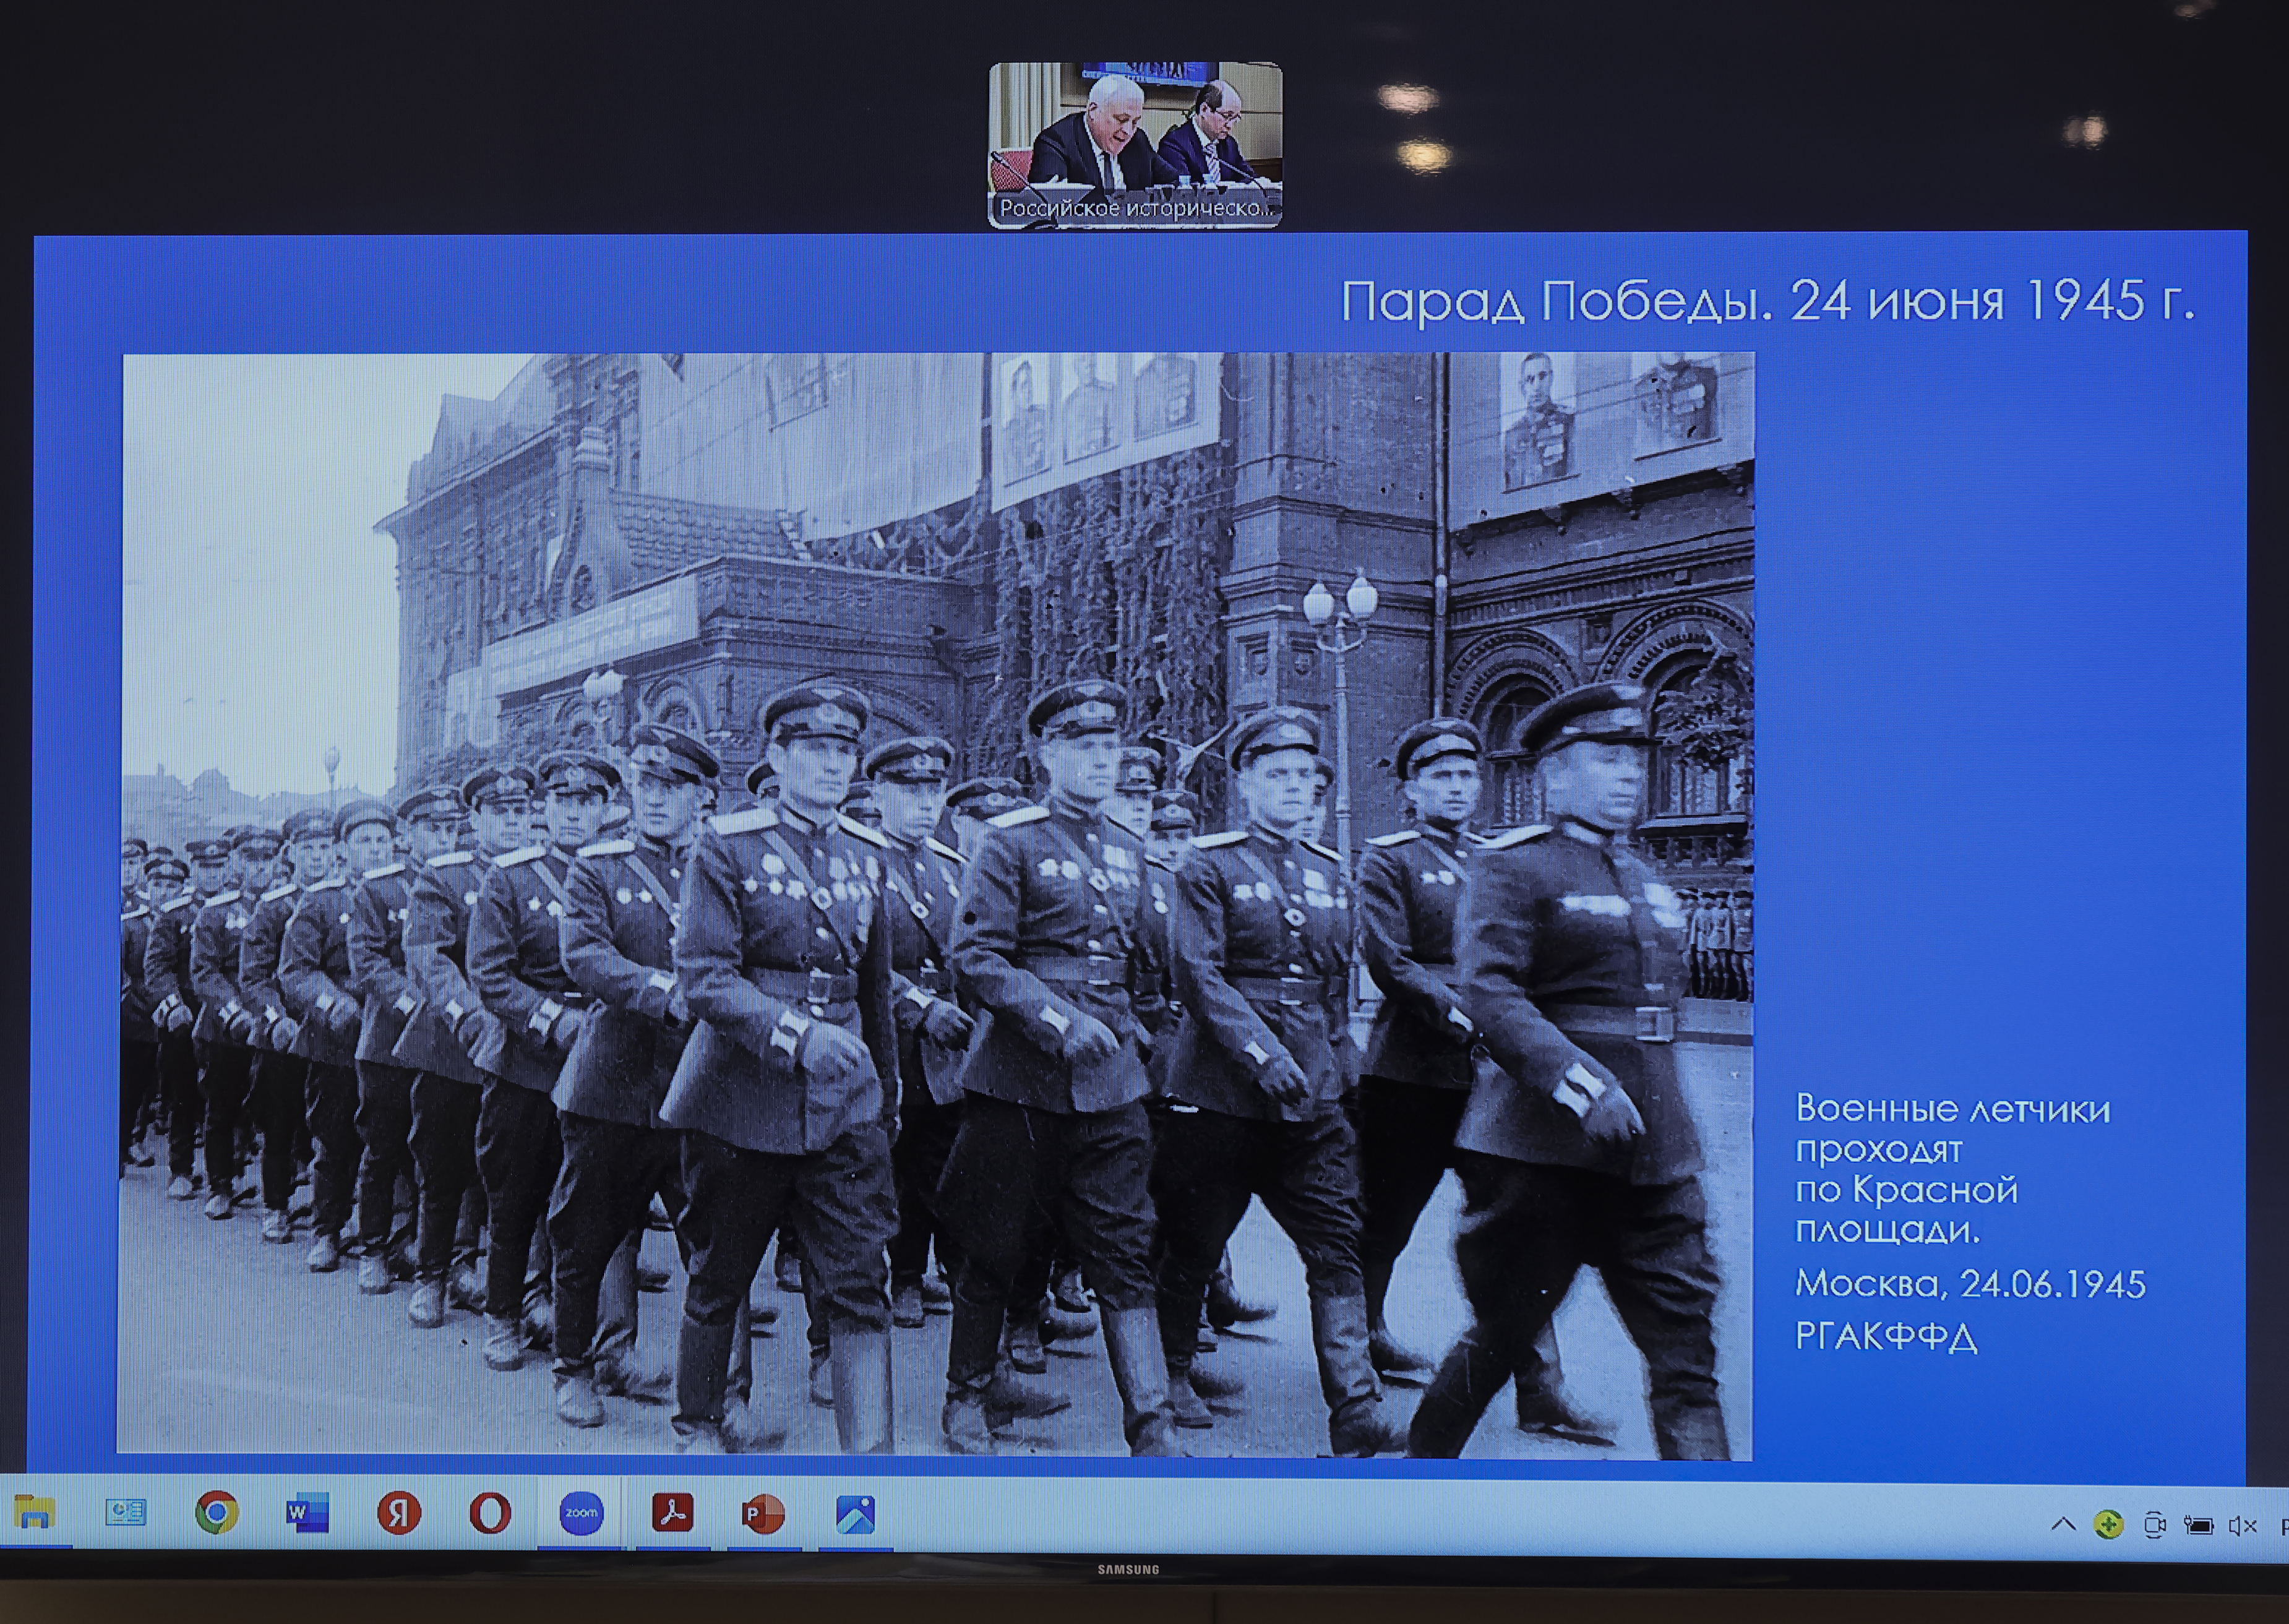Switch to the Zoom app in the taskbar
This screenshot has height=1624, width=2289.
click(581, 1513)
